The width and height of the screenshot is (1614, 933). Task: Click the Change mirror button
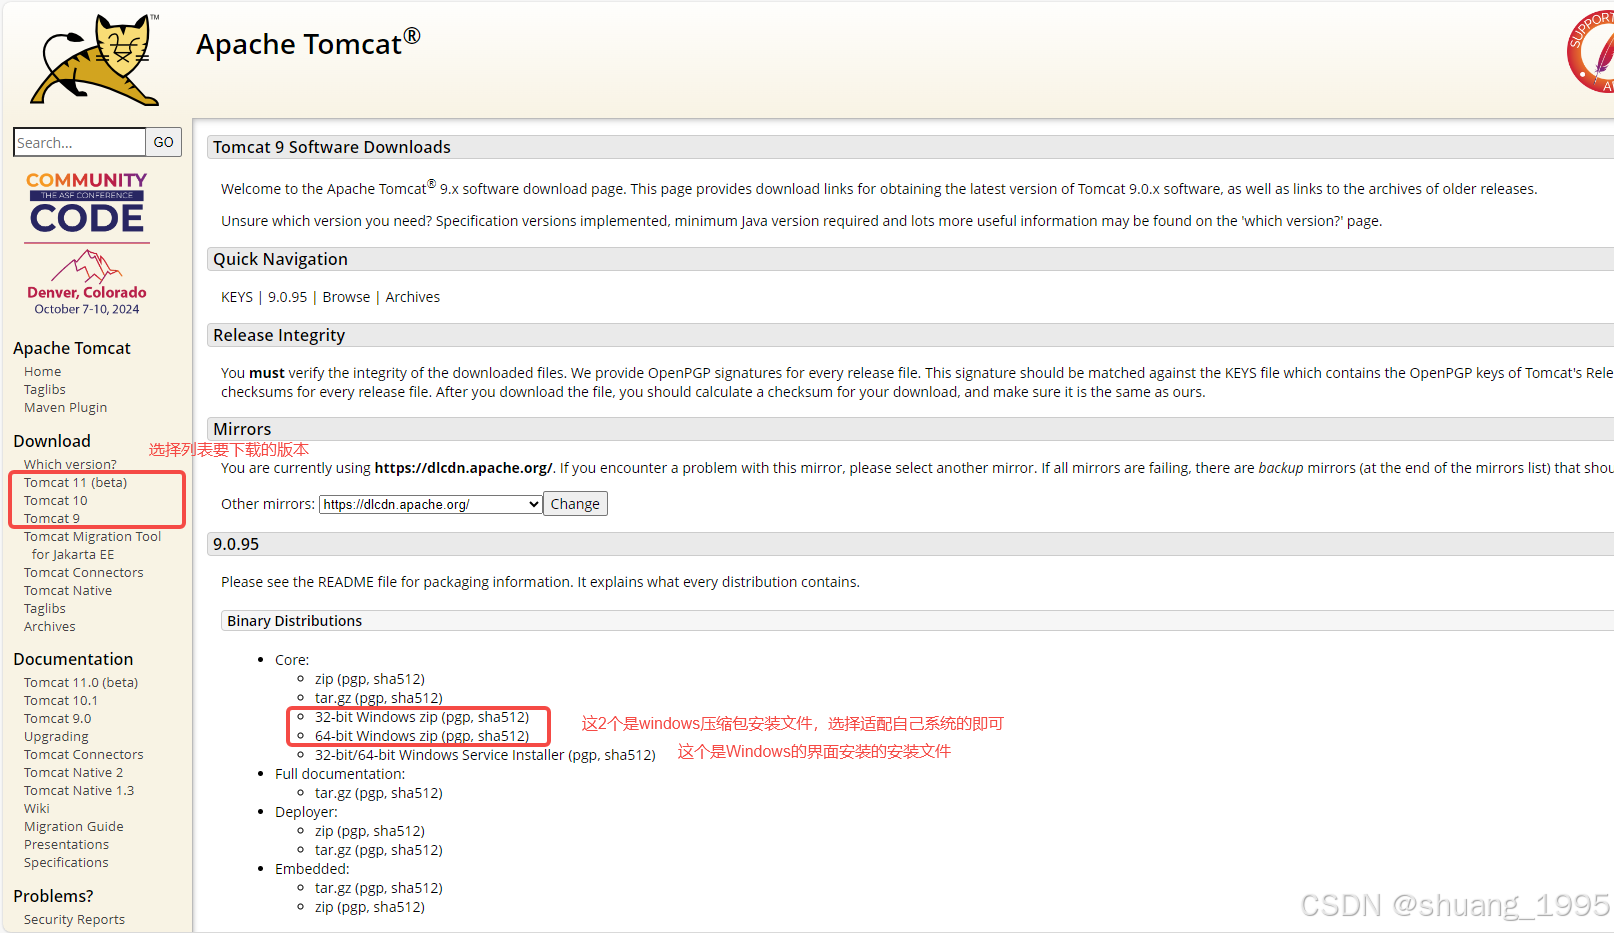575,504
